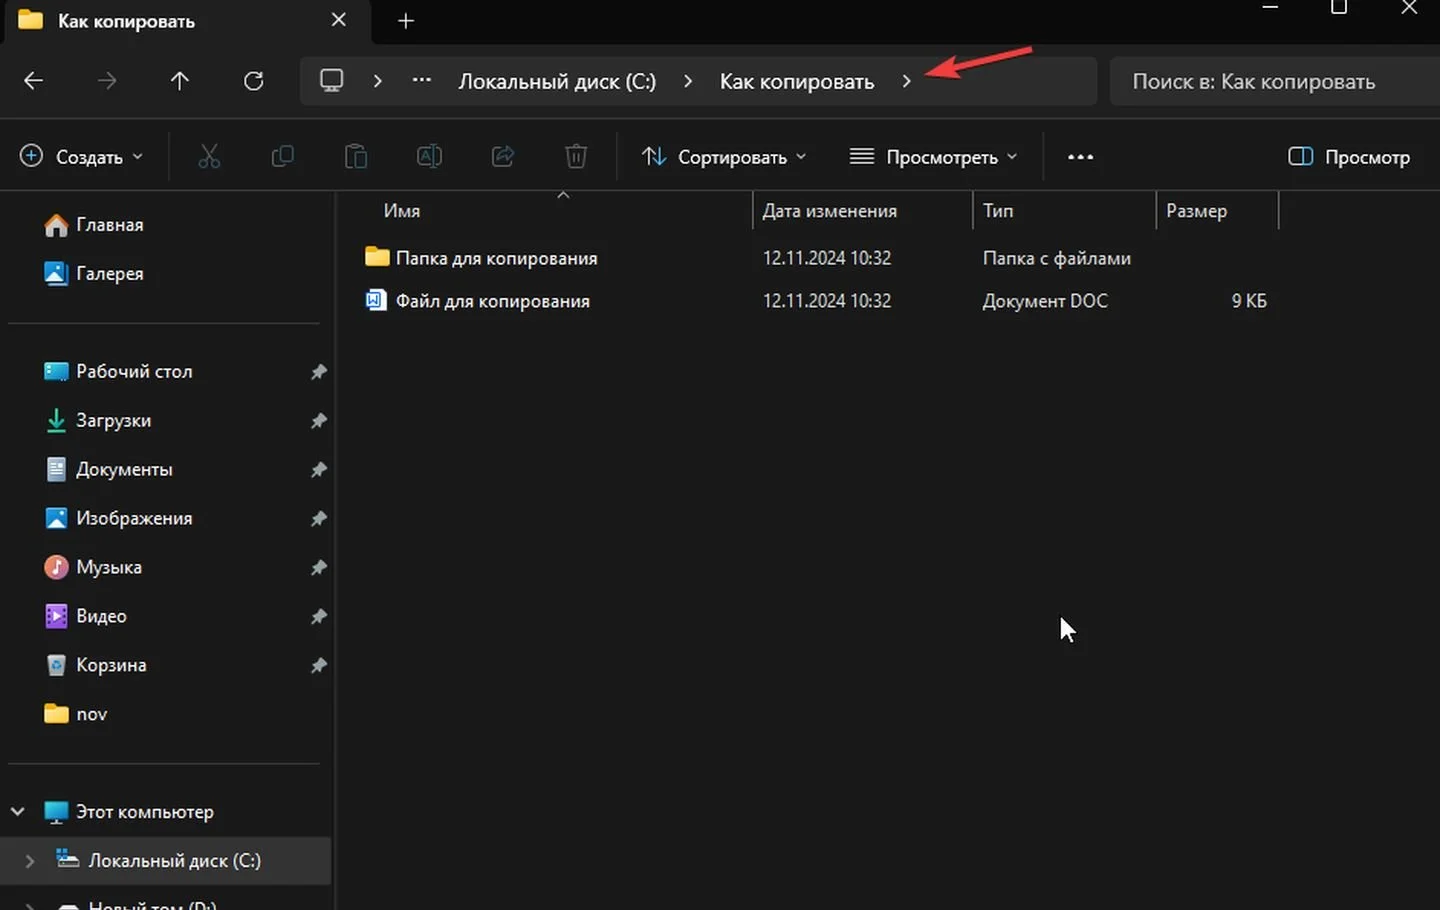Click the Delete trash can icon
The width and height of the screenshot is (1440, 910).
point(576,157)
